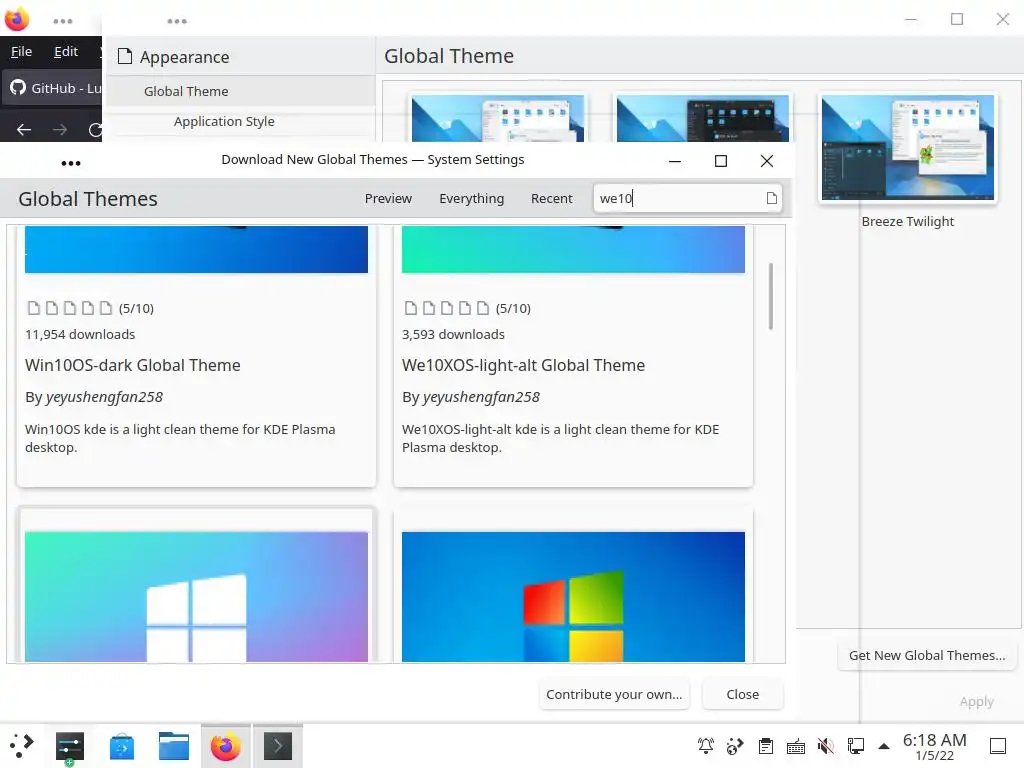Open System Settings titlebar three-dot menu

tap(177, 21)
